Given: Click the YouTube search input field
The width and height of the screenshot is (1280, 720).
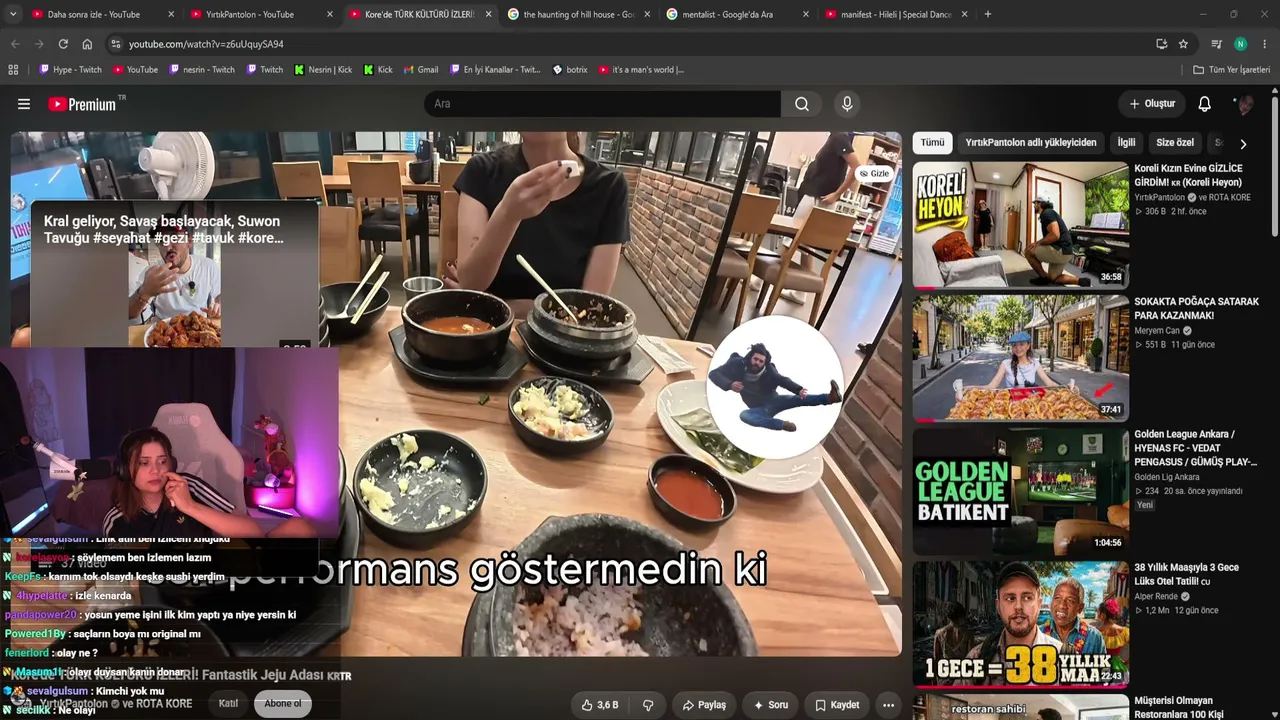Looking at the screenshot, I should [x=603, y=104].
